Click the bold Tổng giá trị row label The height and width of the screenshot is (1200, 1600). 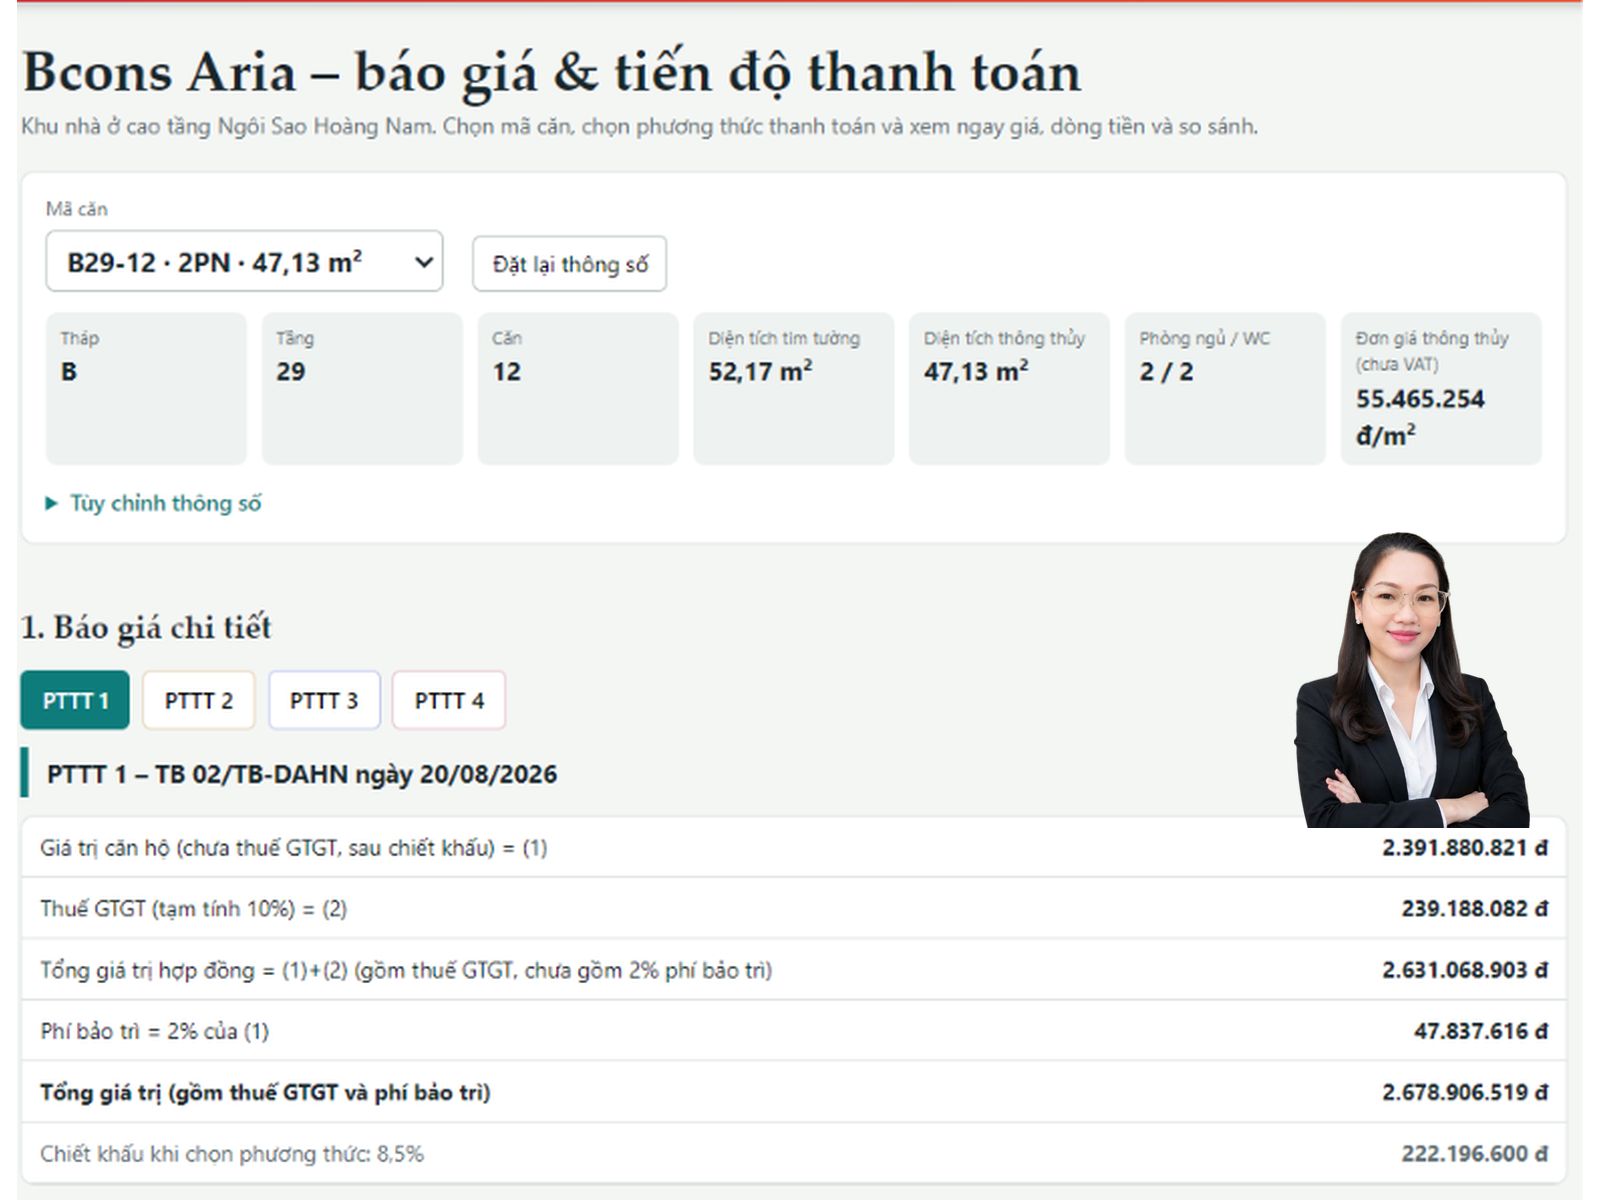[265, 1092]
